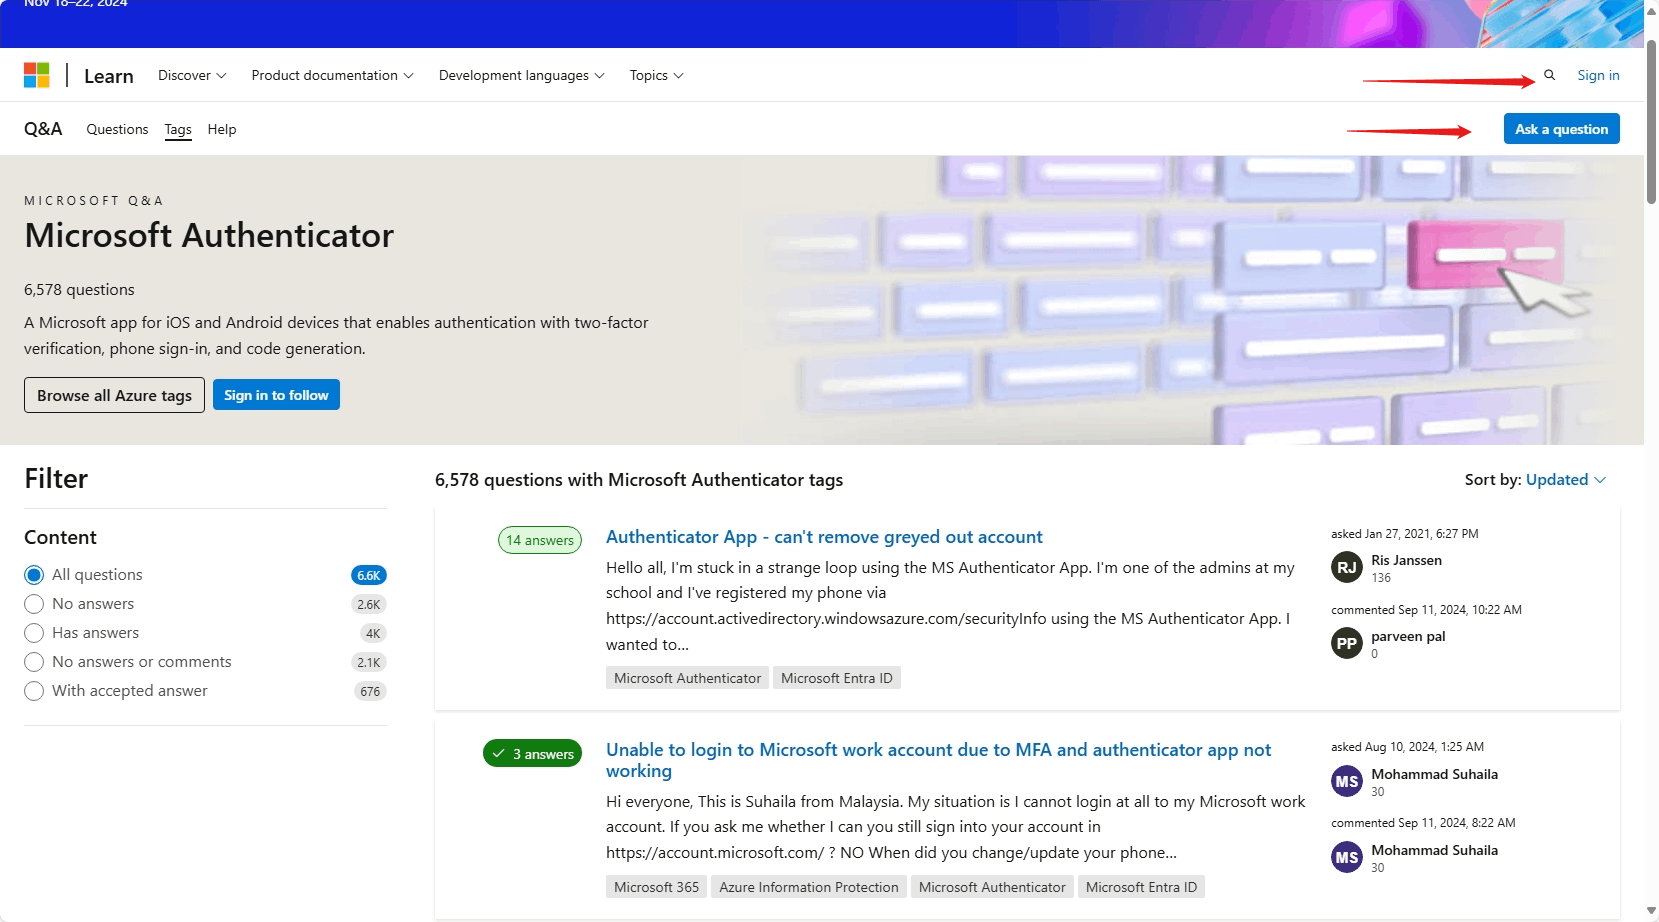This screenshot has width=1659, height=922.
Task: Click the scrollbar down arrow
Action: [1651, 911]
